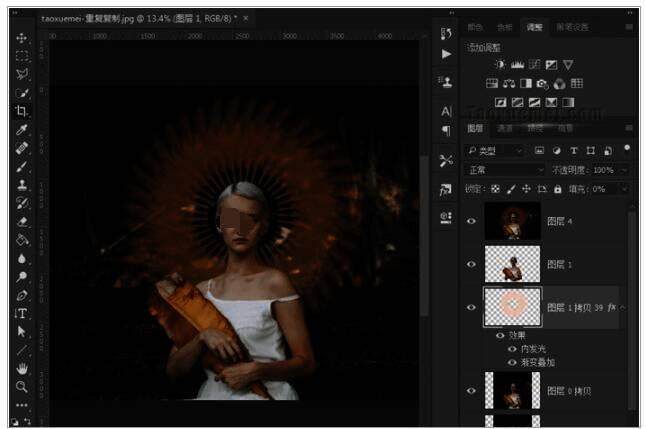This screenshot has height=429, width=646.
Task: Toggle lock transparent pixels
Action: click(x=495, y=189)
